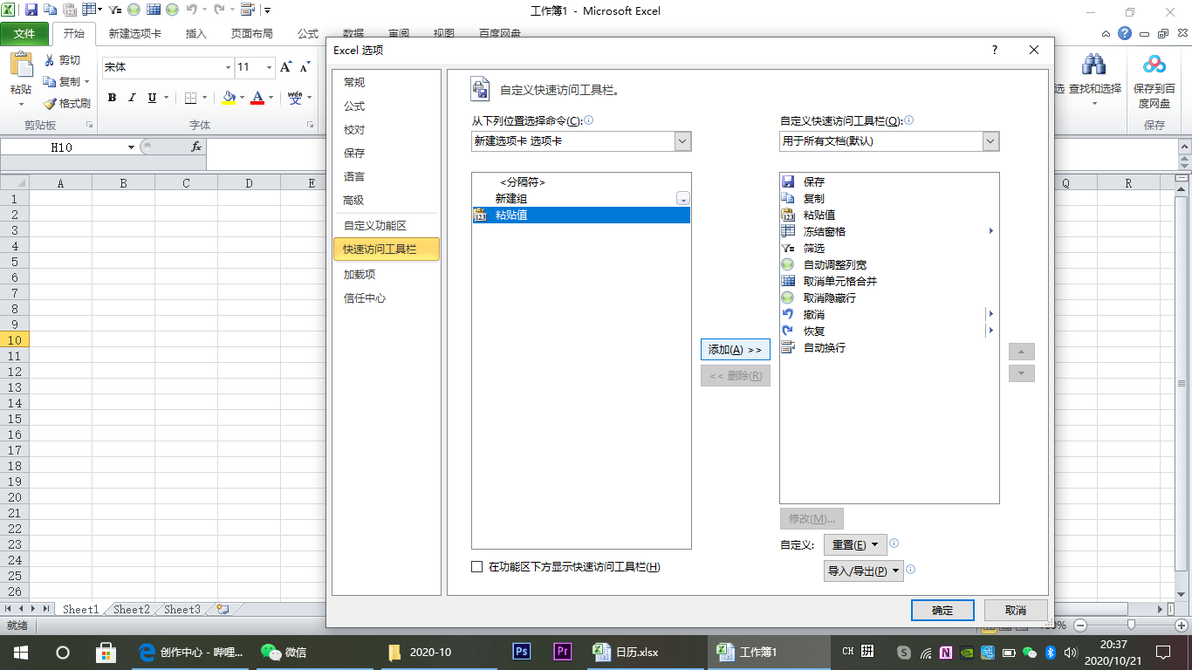This screenshot has height=670, width=1192.
Task: Switch to Sheet2 worksheet tab
Action: [x=131, y=609]
